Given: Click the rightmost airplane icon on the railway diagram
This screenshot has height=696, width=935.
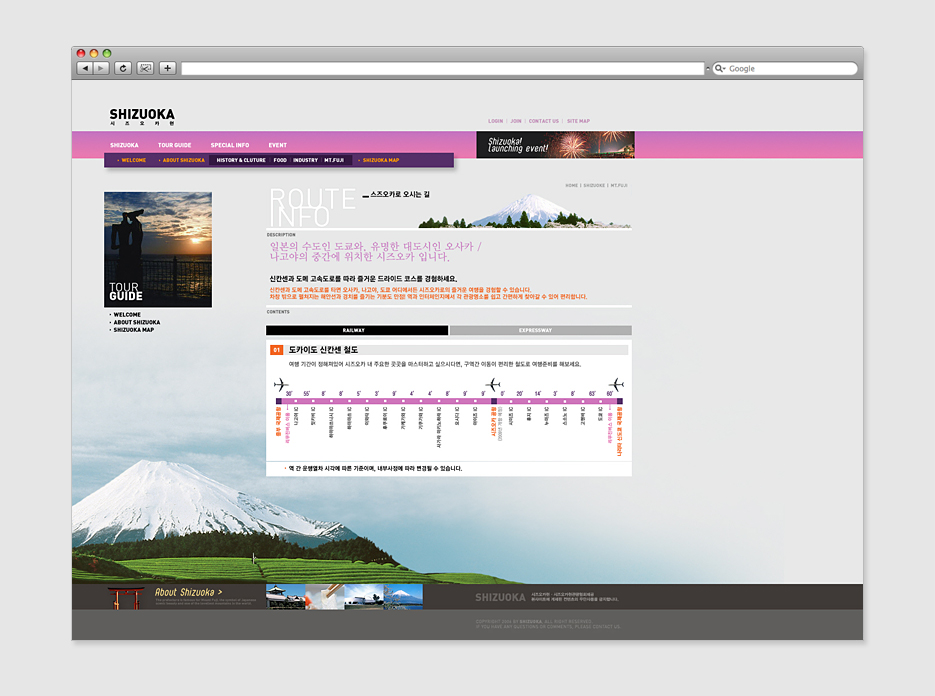Looking at the screenshot, I should coord(616,385).
